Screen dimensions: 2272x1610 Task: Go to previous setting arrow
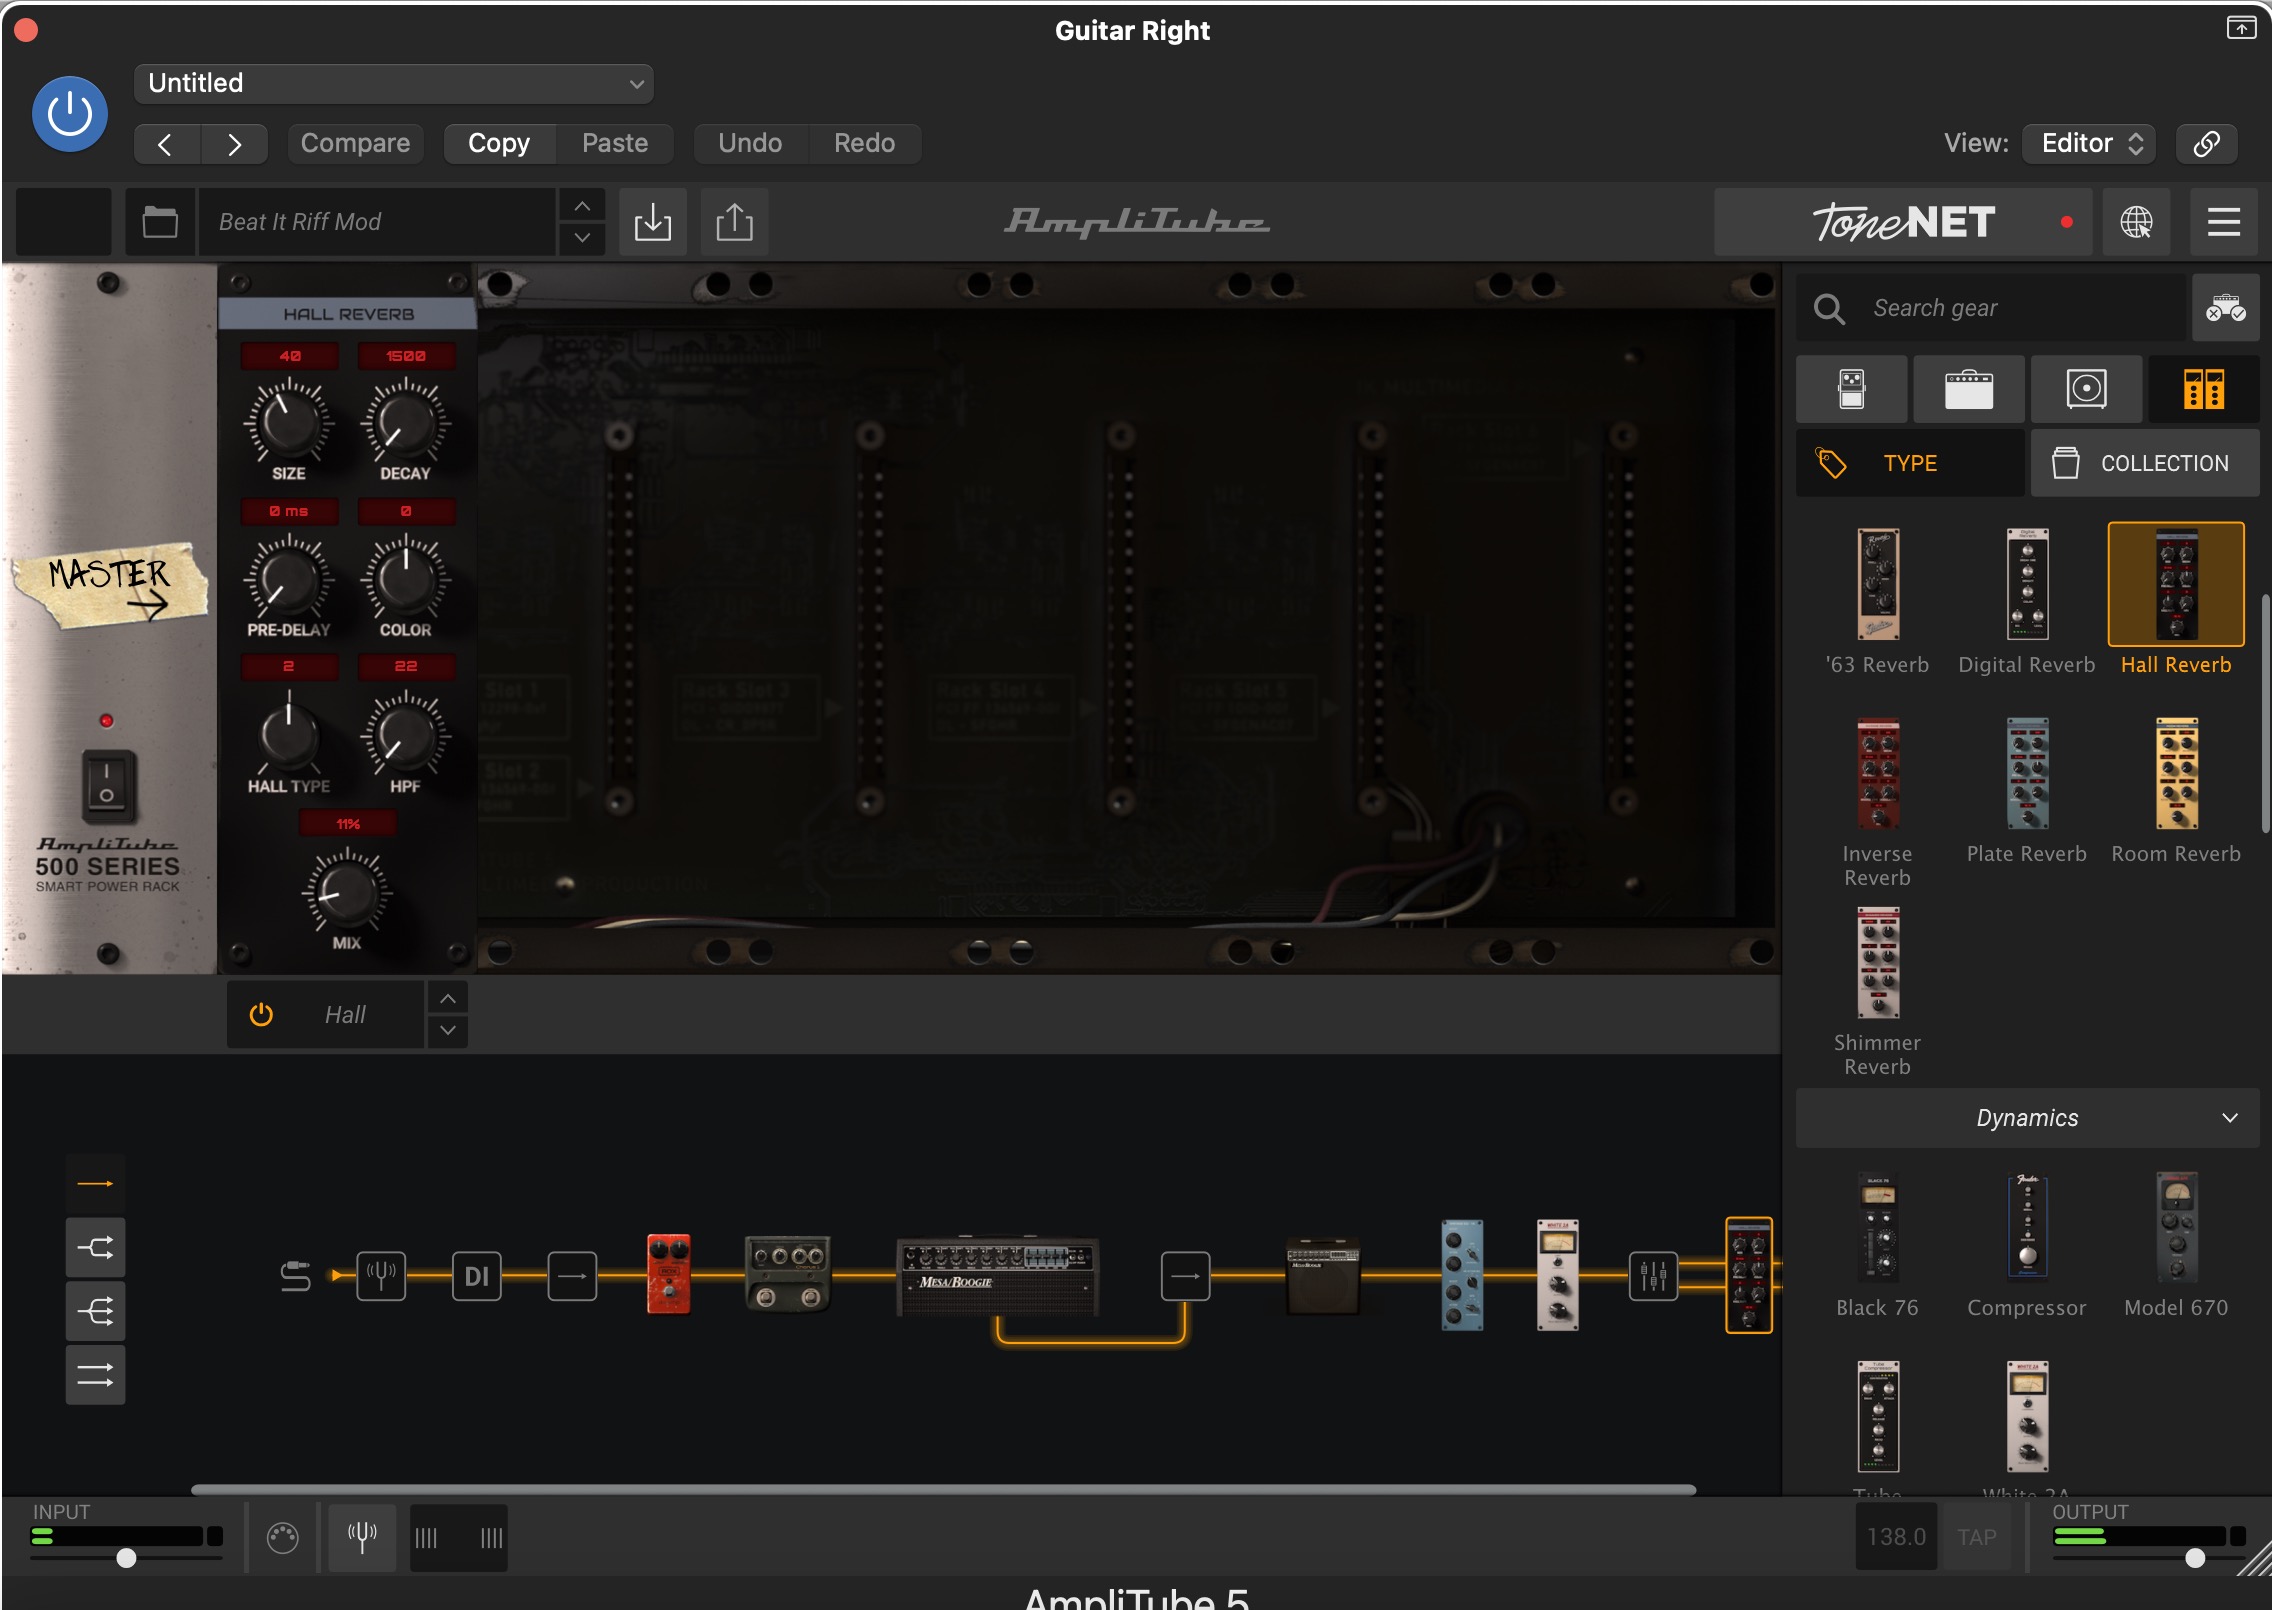(166, 144)
